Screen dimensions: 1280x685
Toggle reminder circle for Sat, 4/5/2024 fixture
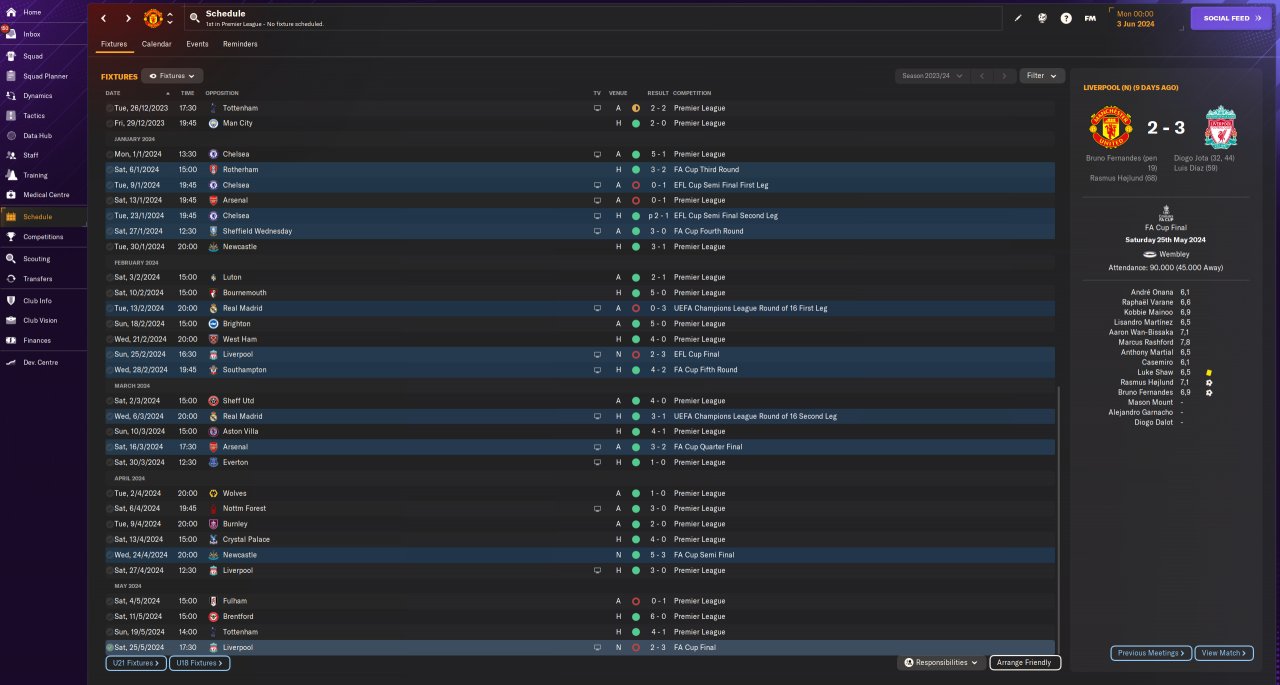click(x=109, y=601)
